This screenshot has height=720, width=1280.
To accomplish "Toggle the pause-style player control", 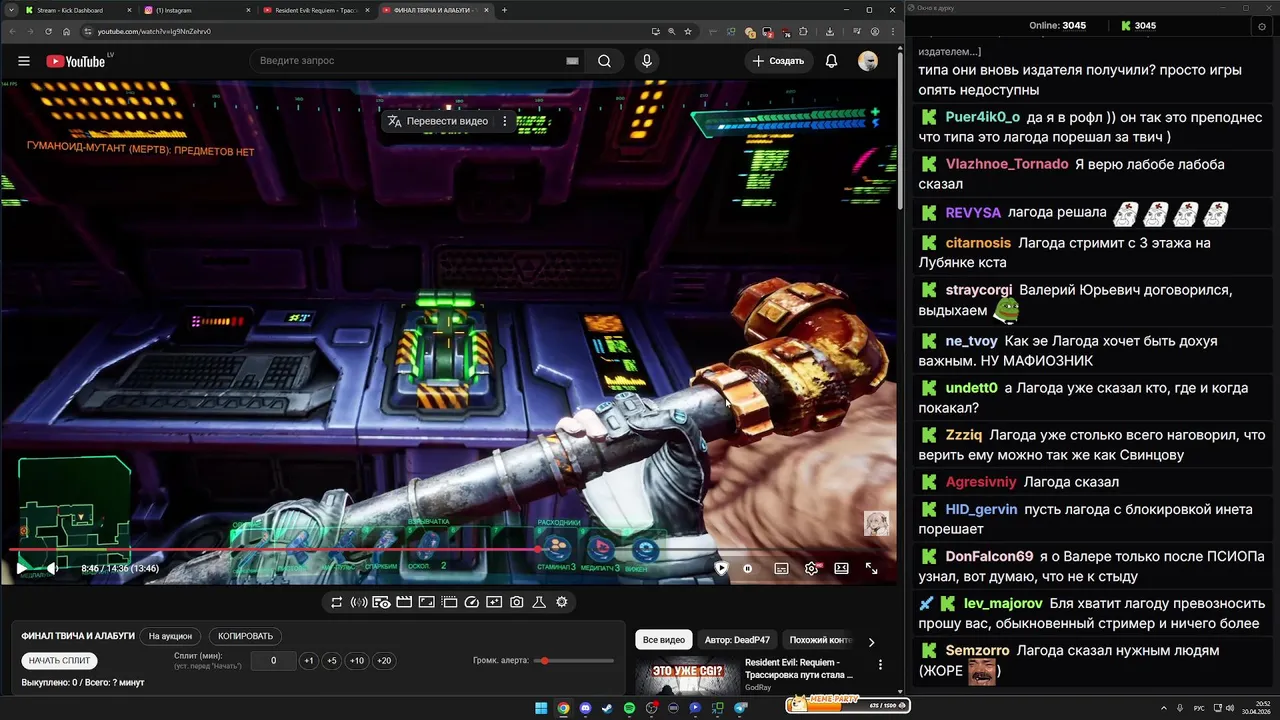I will tap(747, 568).
